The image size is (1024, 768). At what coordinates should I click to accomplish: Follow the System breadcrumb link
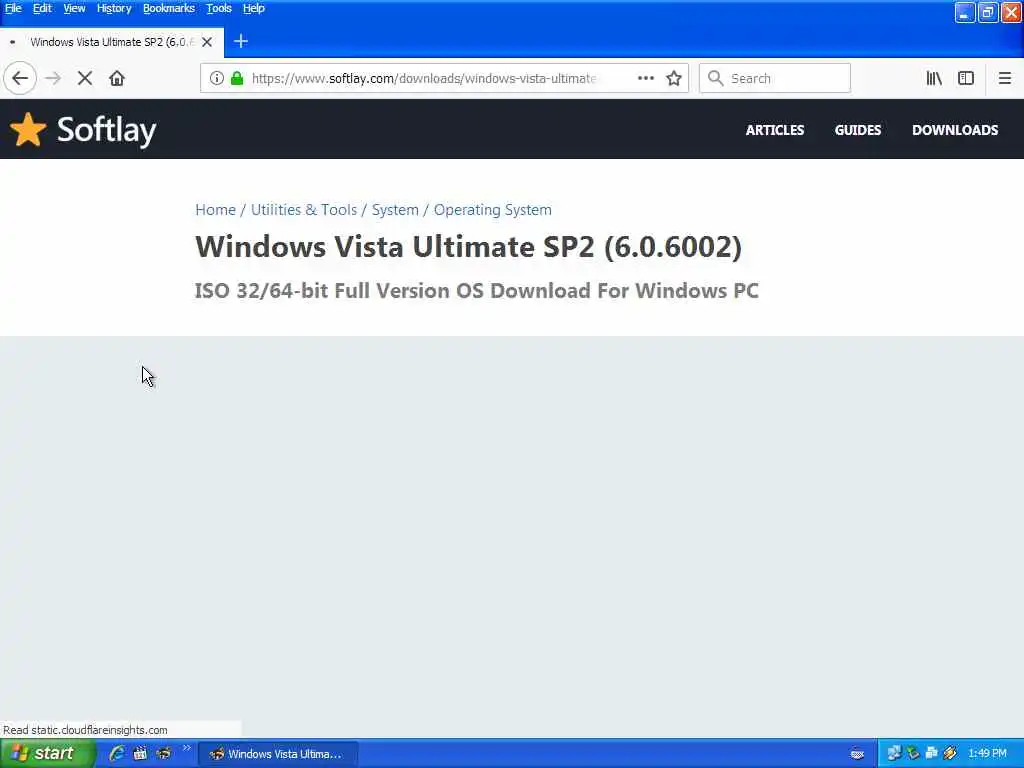coord(395,210)
